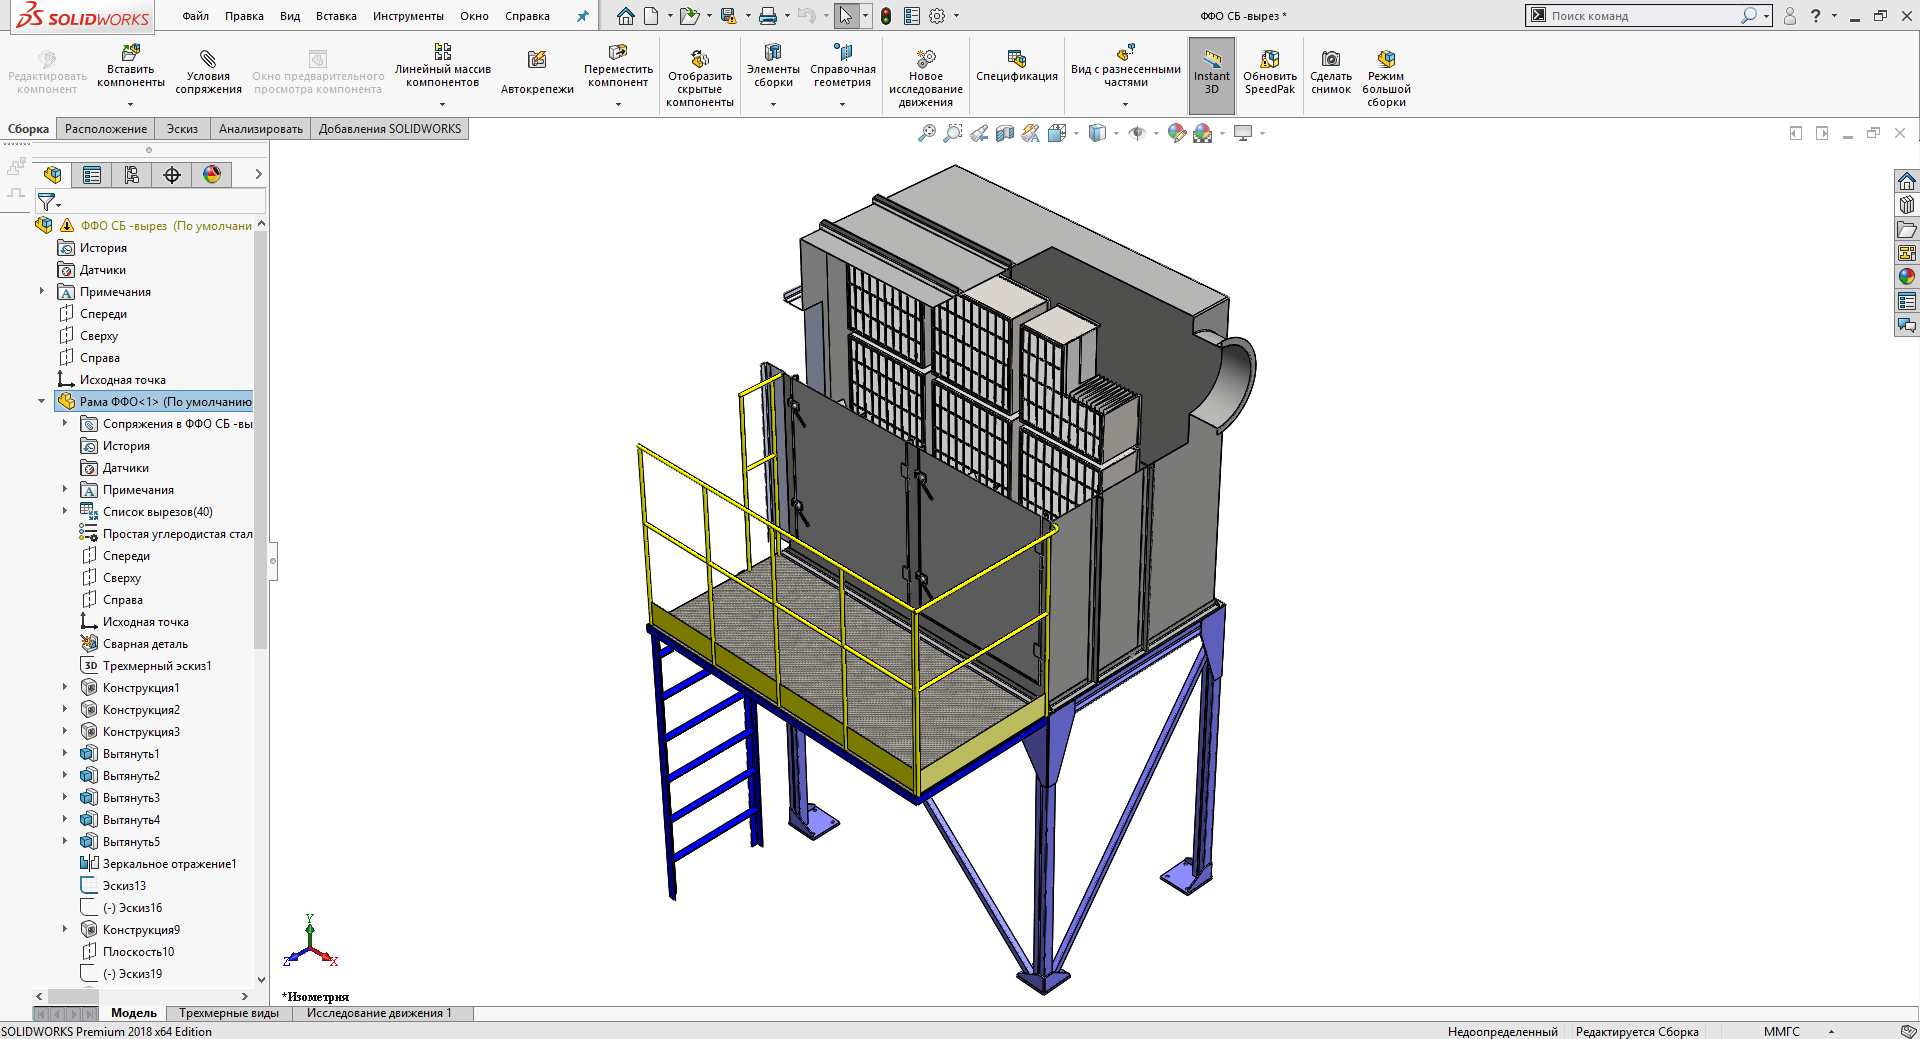The width and height of the screenshot is (1920, 1039).
Task: Click the Zoom to Fit magnifier icon
Action: tap(927, 133)
